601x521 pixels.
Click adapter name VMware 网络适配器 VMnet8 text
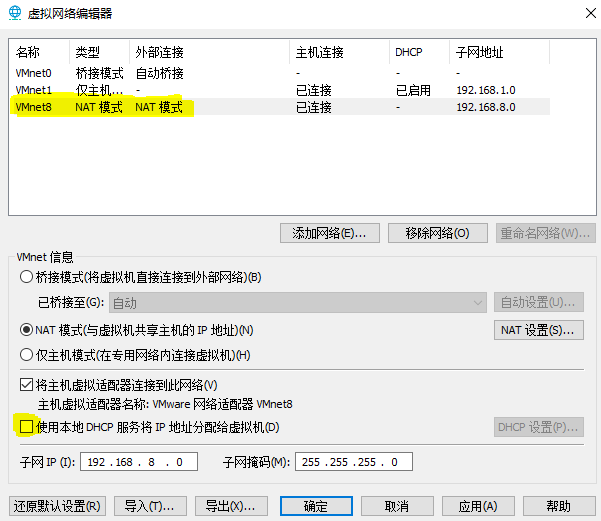(222, 404)
